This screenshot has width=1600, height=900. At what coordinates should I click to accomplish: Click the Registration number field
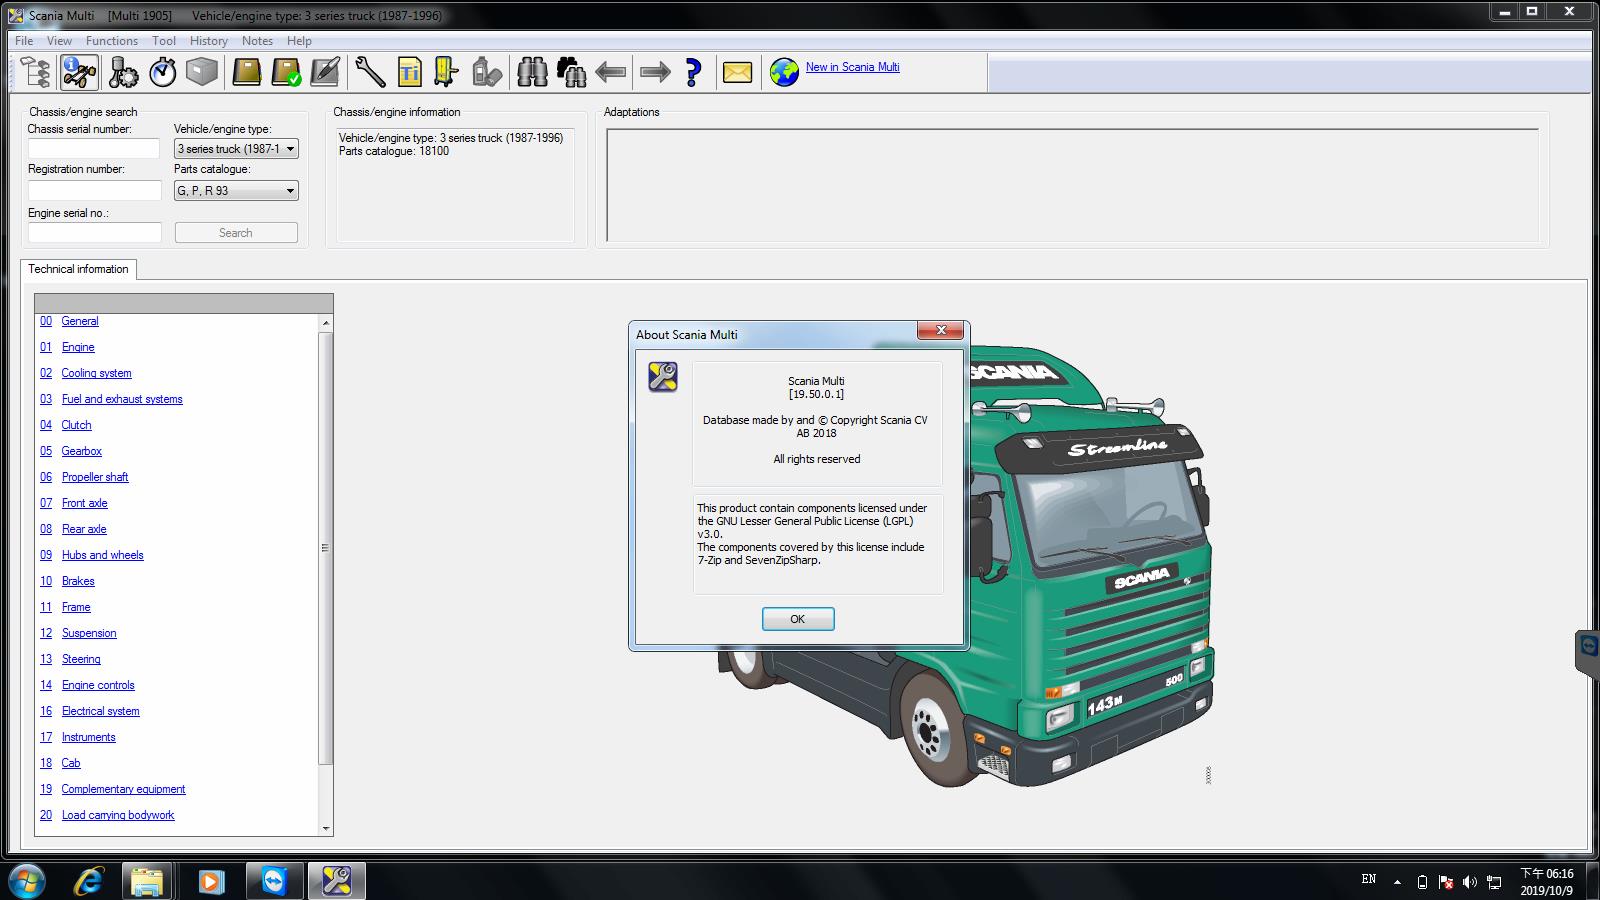click(94, 190)
